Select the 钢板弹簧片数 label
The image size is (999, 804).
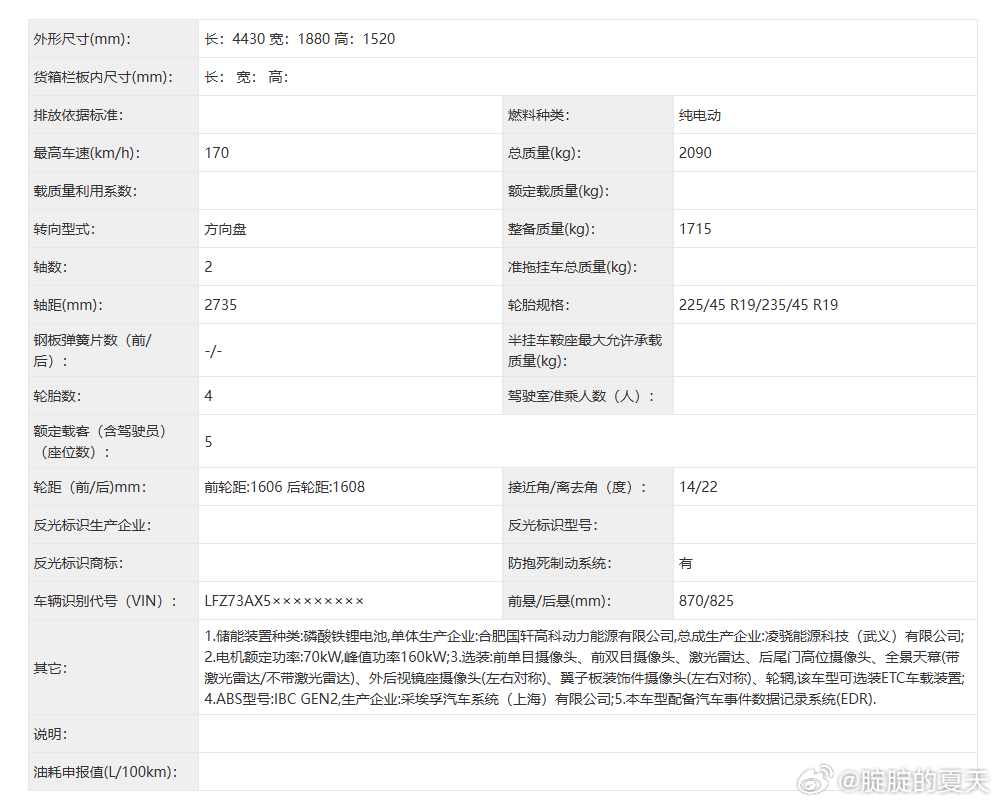[92, 350]
